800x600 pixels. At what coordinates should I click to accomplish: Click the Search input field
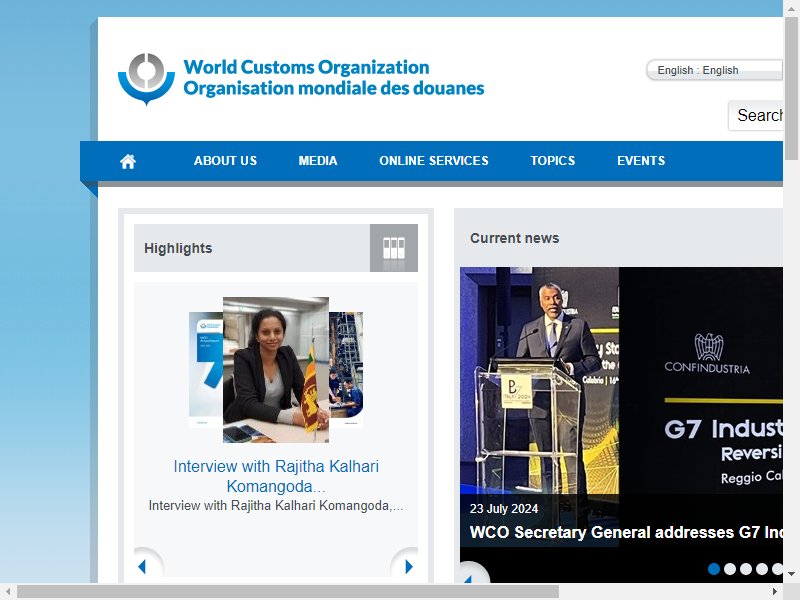coord(756,116)
